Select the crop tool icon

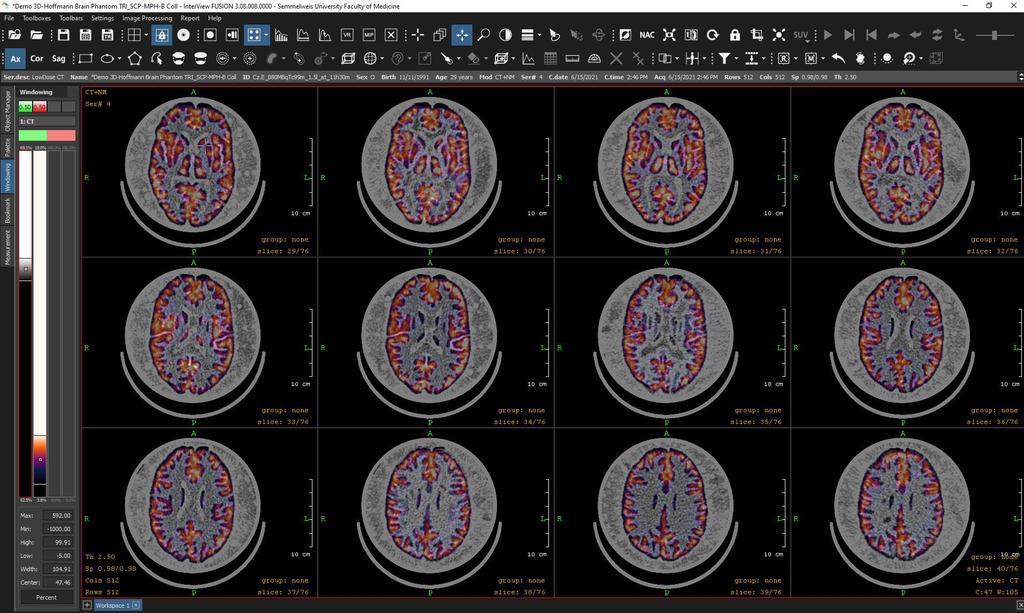pyautogui.click(x=757, y=35)
